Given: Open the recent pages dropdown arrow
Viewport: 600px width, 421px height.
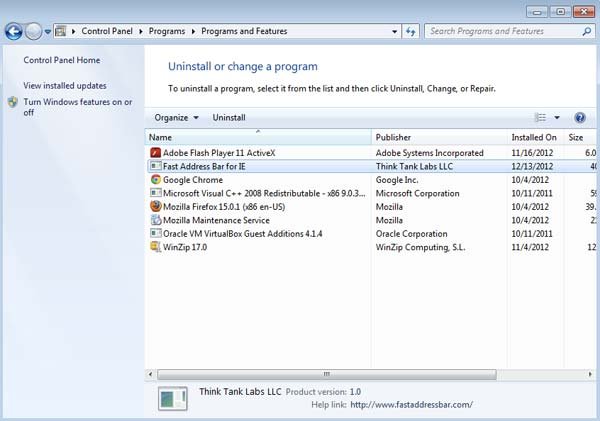Looking at the screenshot, I should point(47,32).
